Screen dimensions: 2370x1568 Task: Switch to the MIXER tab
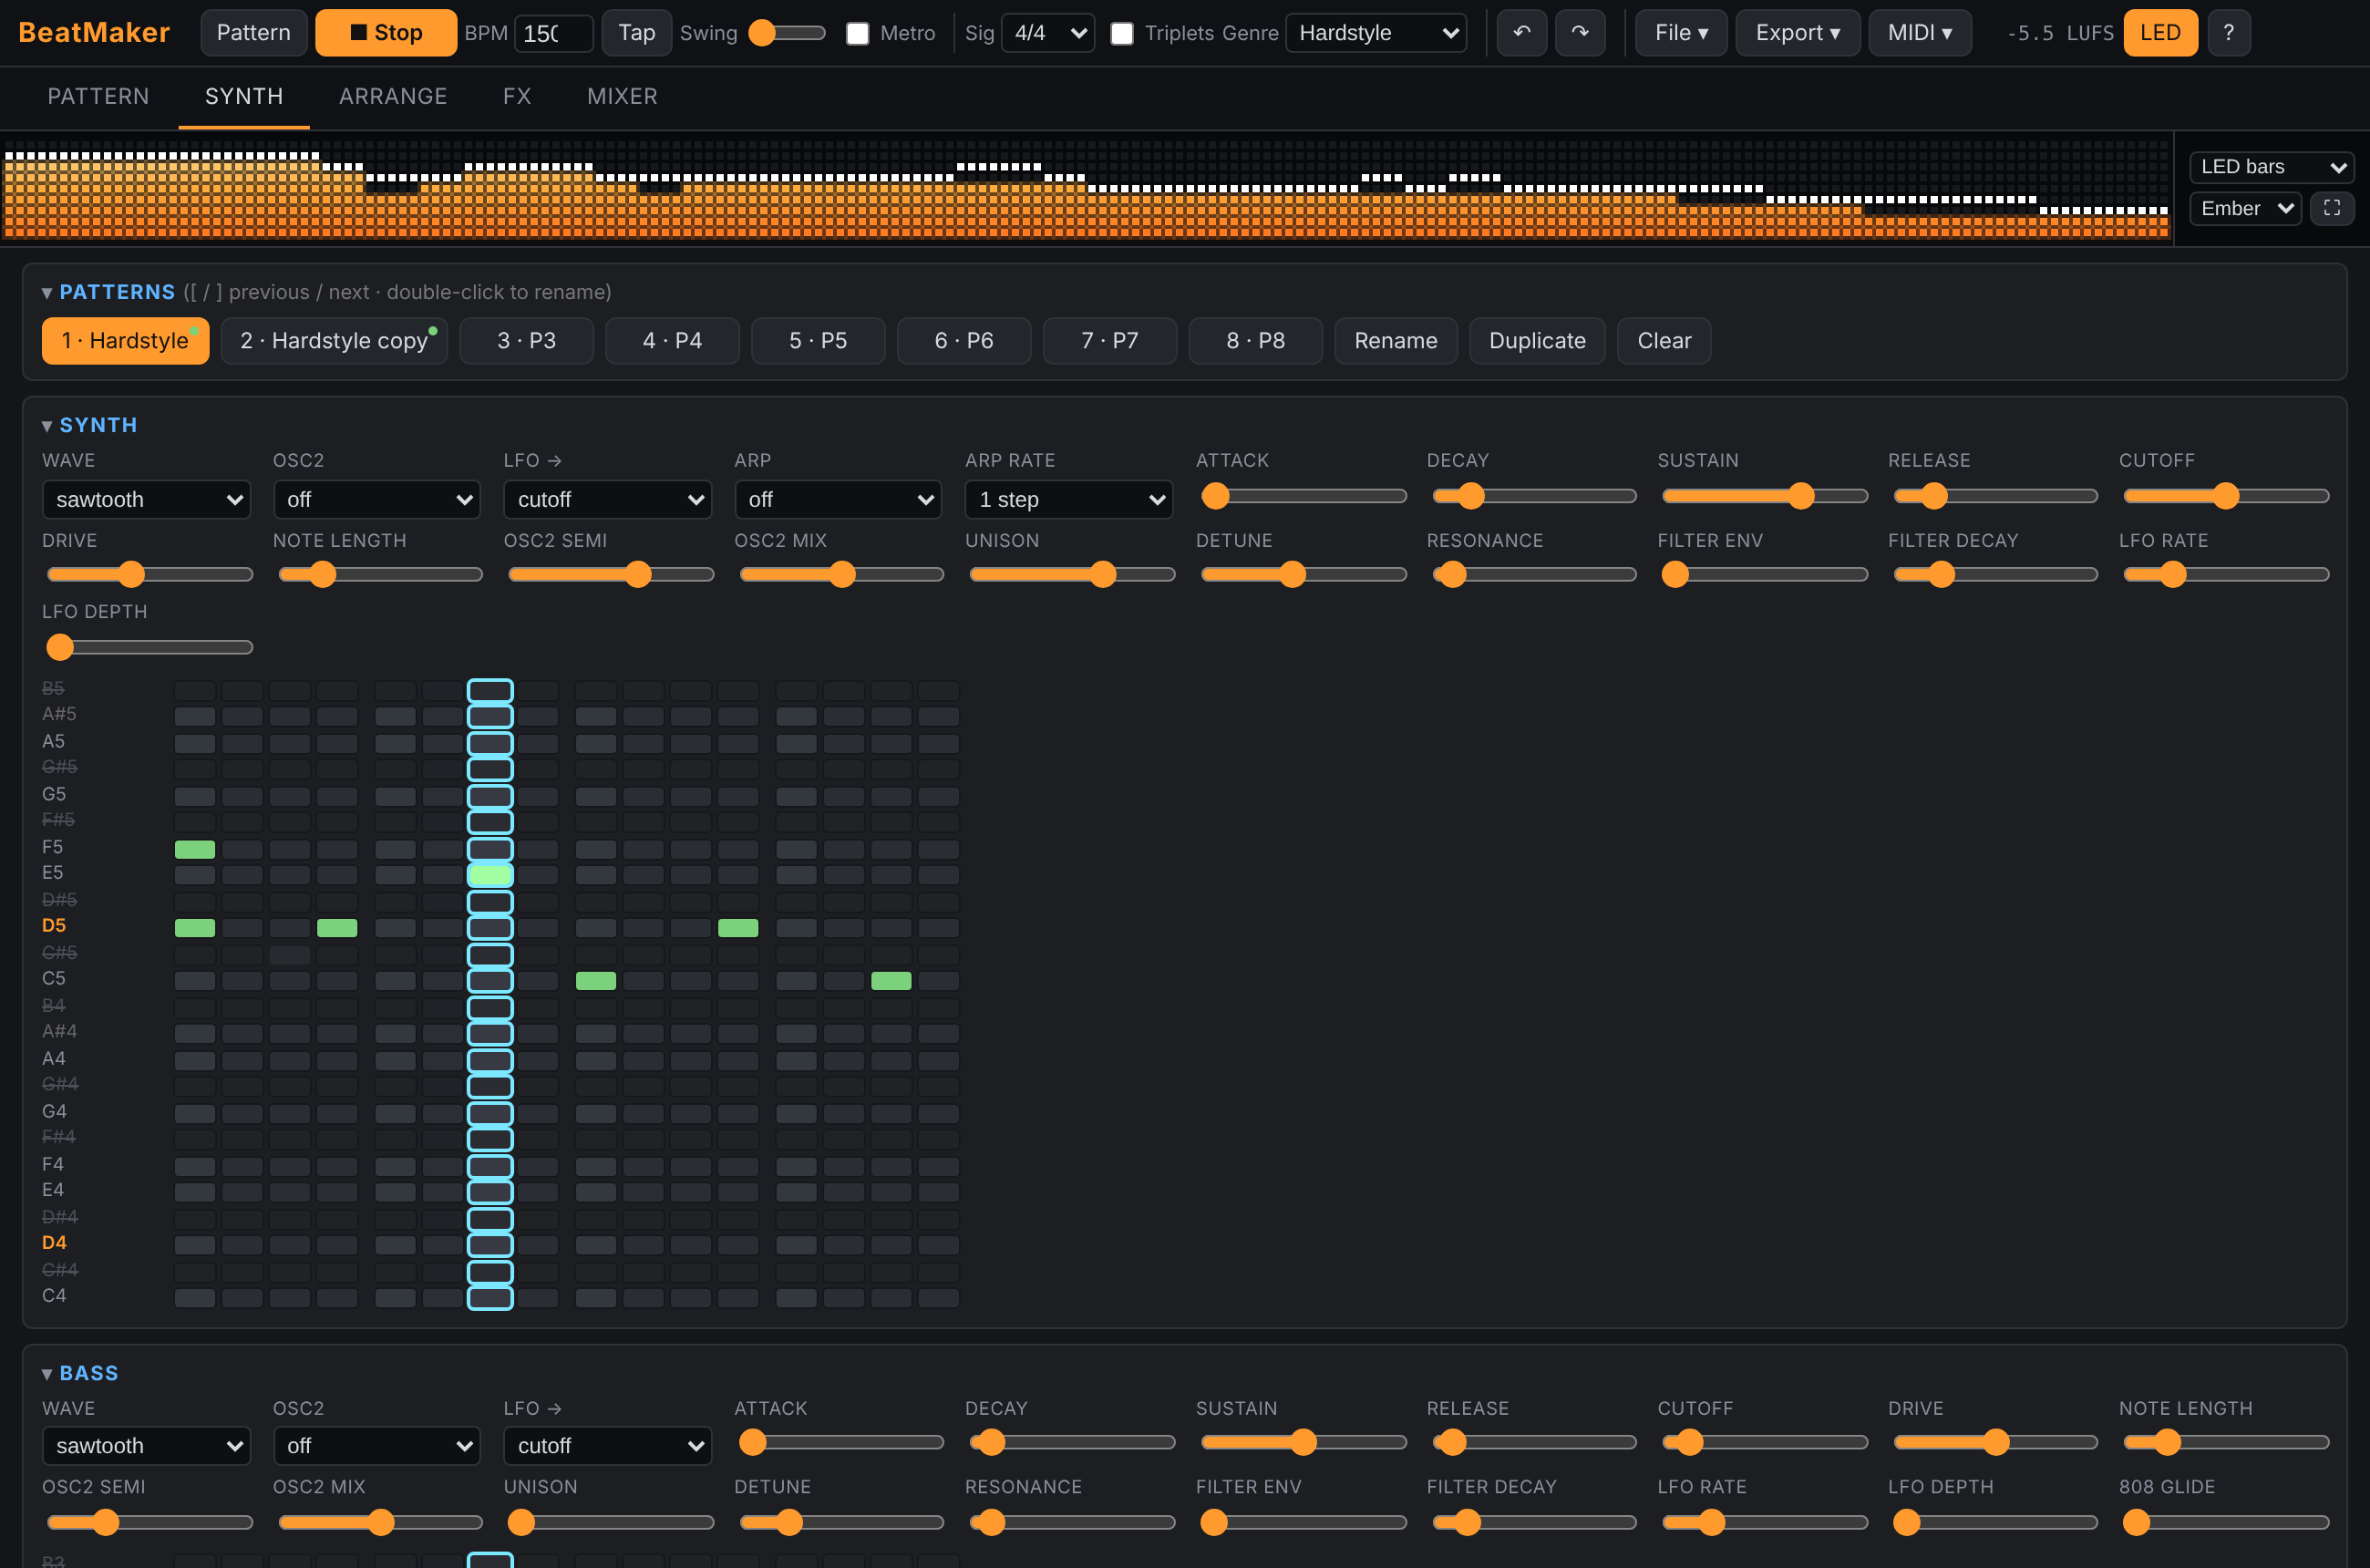pyautogui.click(x=622, y=97)
